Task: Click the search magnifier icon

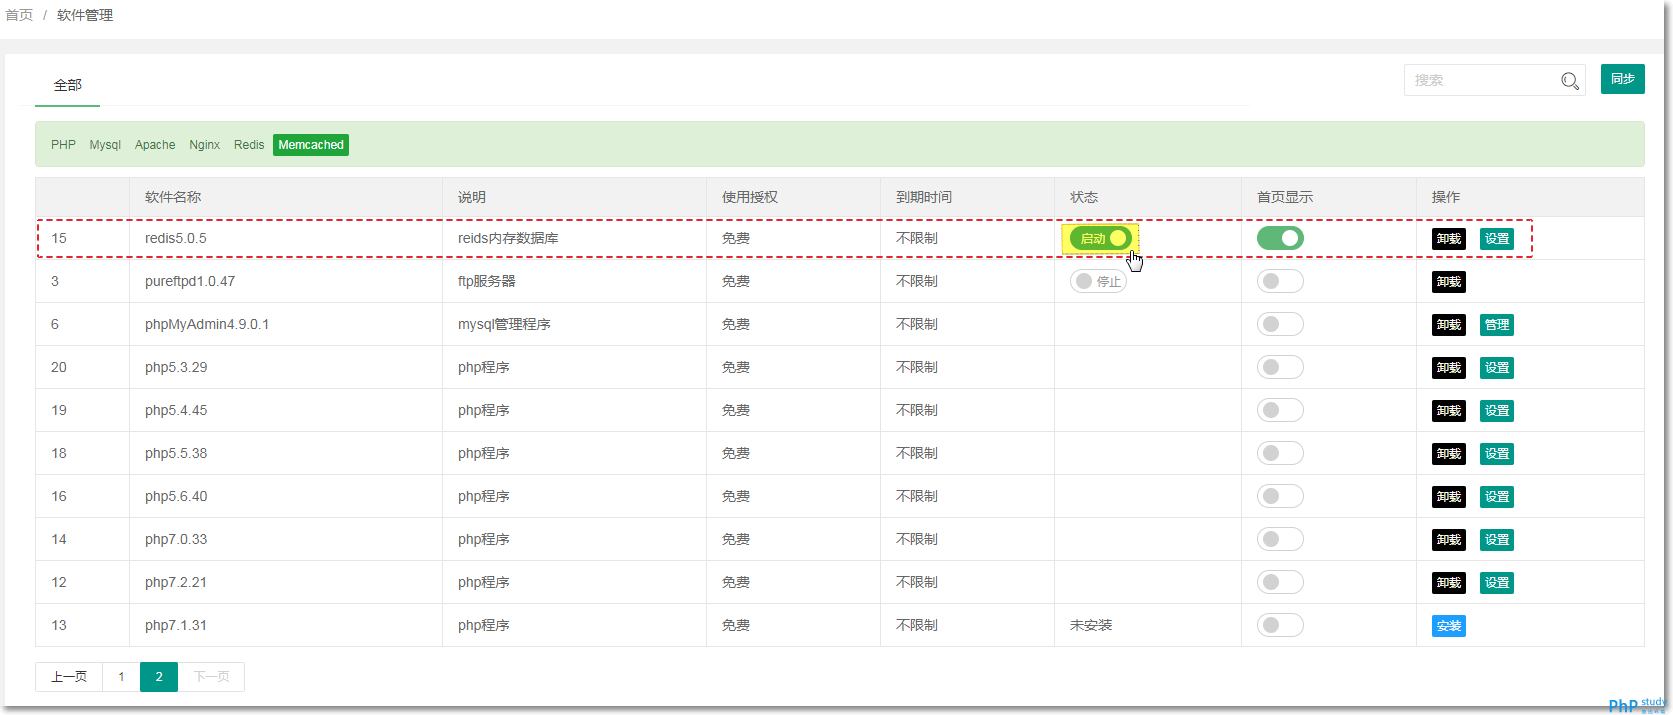Action: coord(1570,81)
